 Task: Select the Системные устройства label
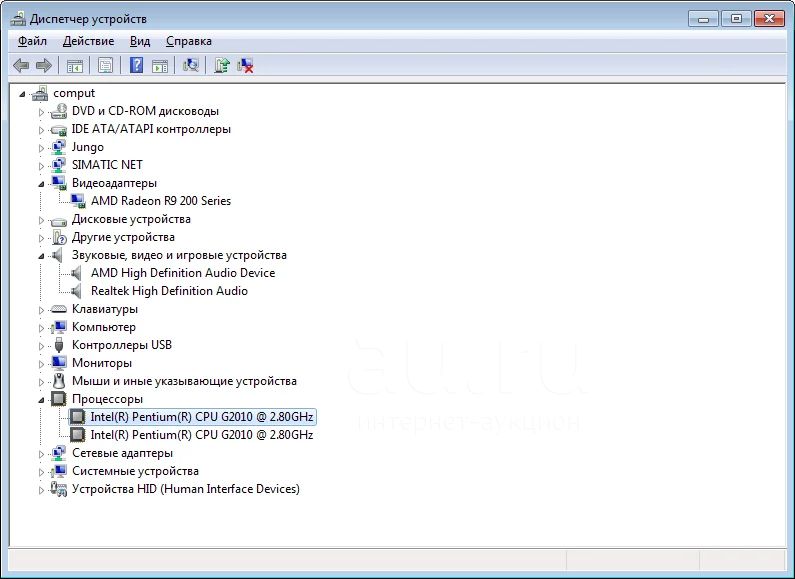(x=135, y=471)
